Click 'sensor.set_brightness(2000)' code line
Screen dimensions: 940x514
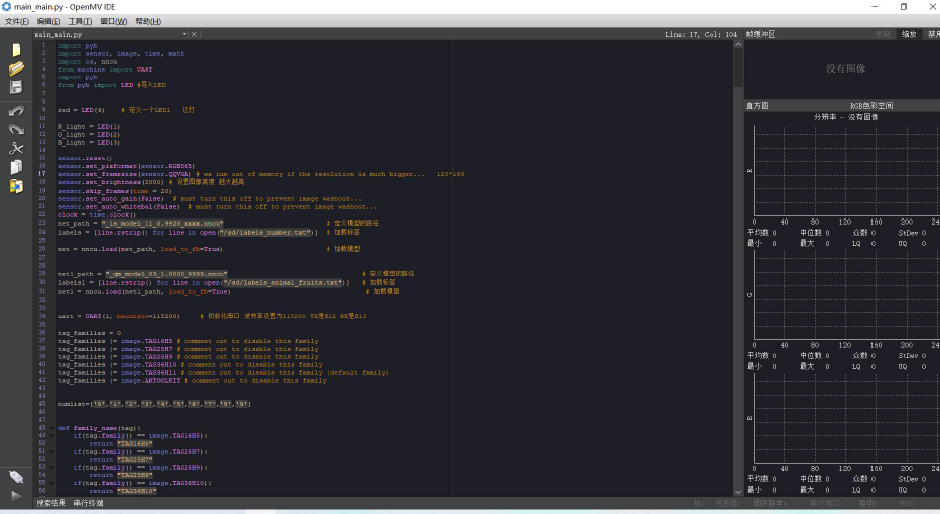(x=110, y=182)
